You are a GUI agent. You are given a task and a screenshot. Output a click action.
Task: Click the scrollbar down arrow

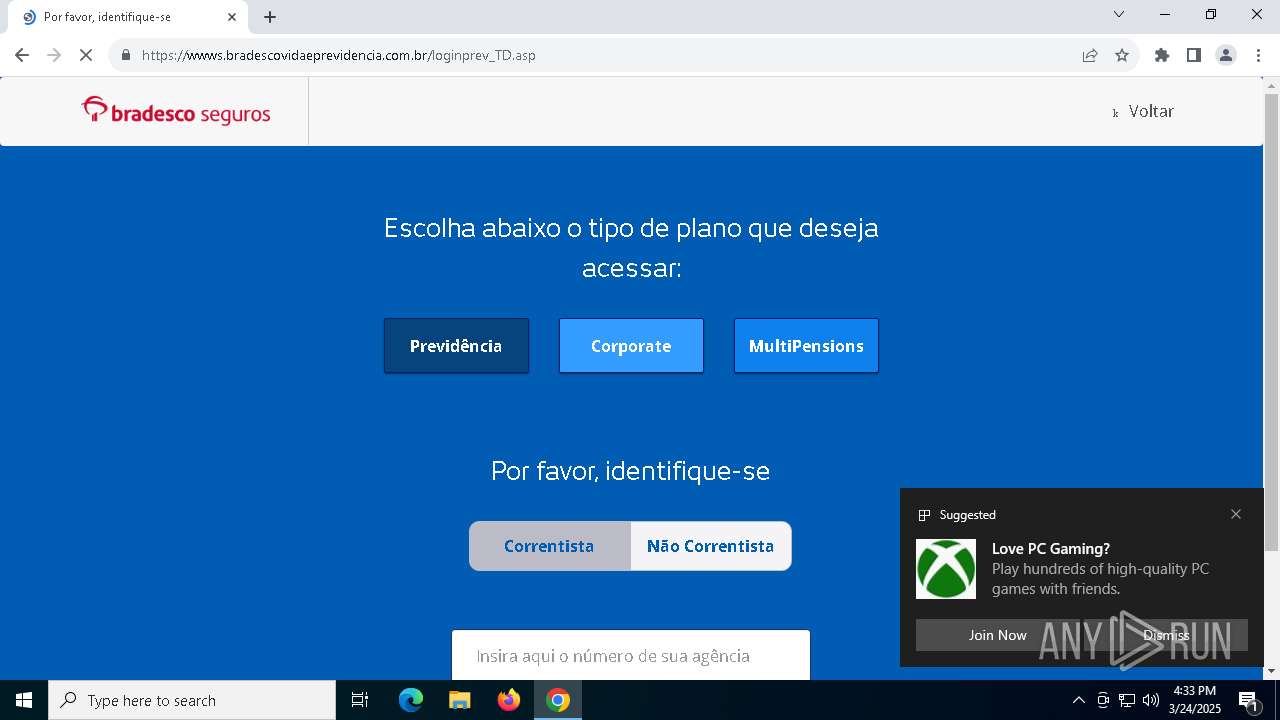[x=1272, y=671]
